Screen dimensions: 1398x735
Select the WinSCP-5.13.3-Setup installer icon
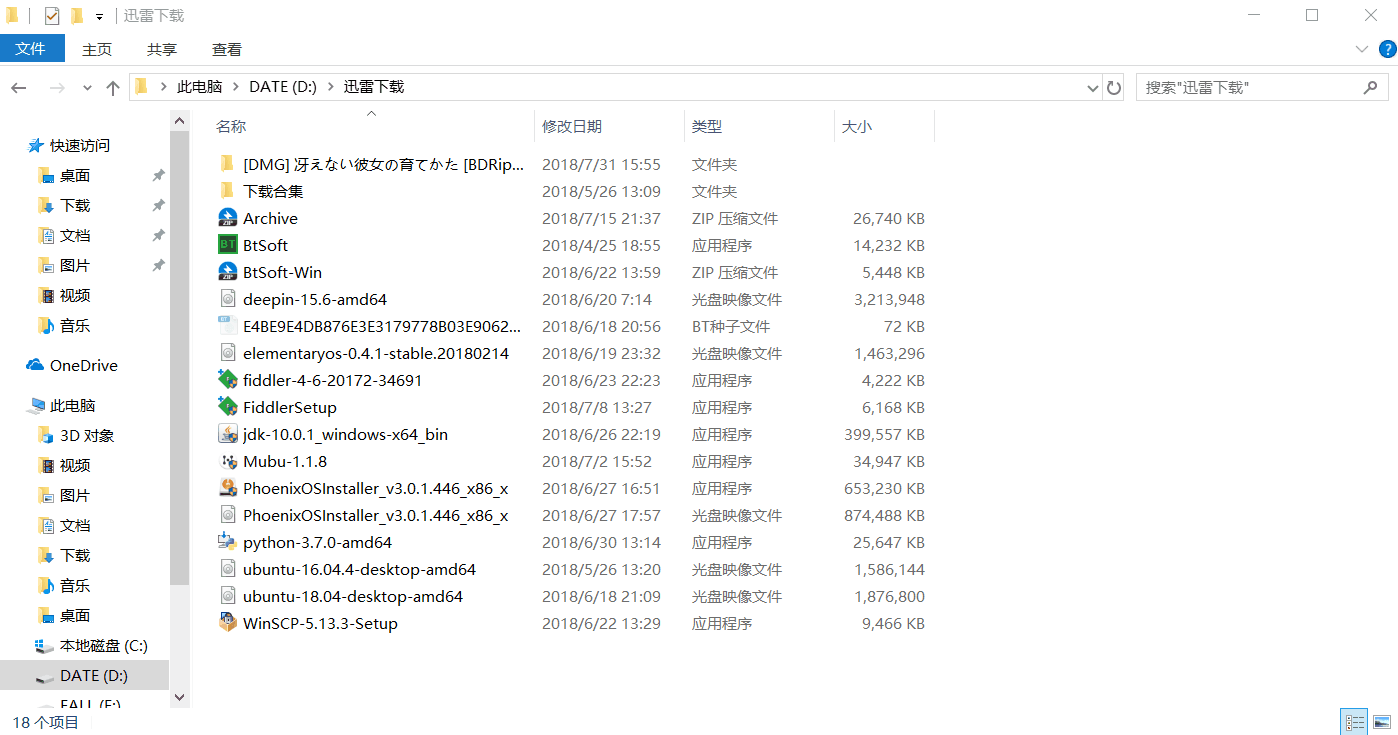click(x=227, y=623)
